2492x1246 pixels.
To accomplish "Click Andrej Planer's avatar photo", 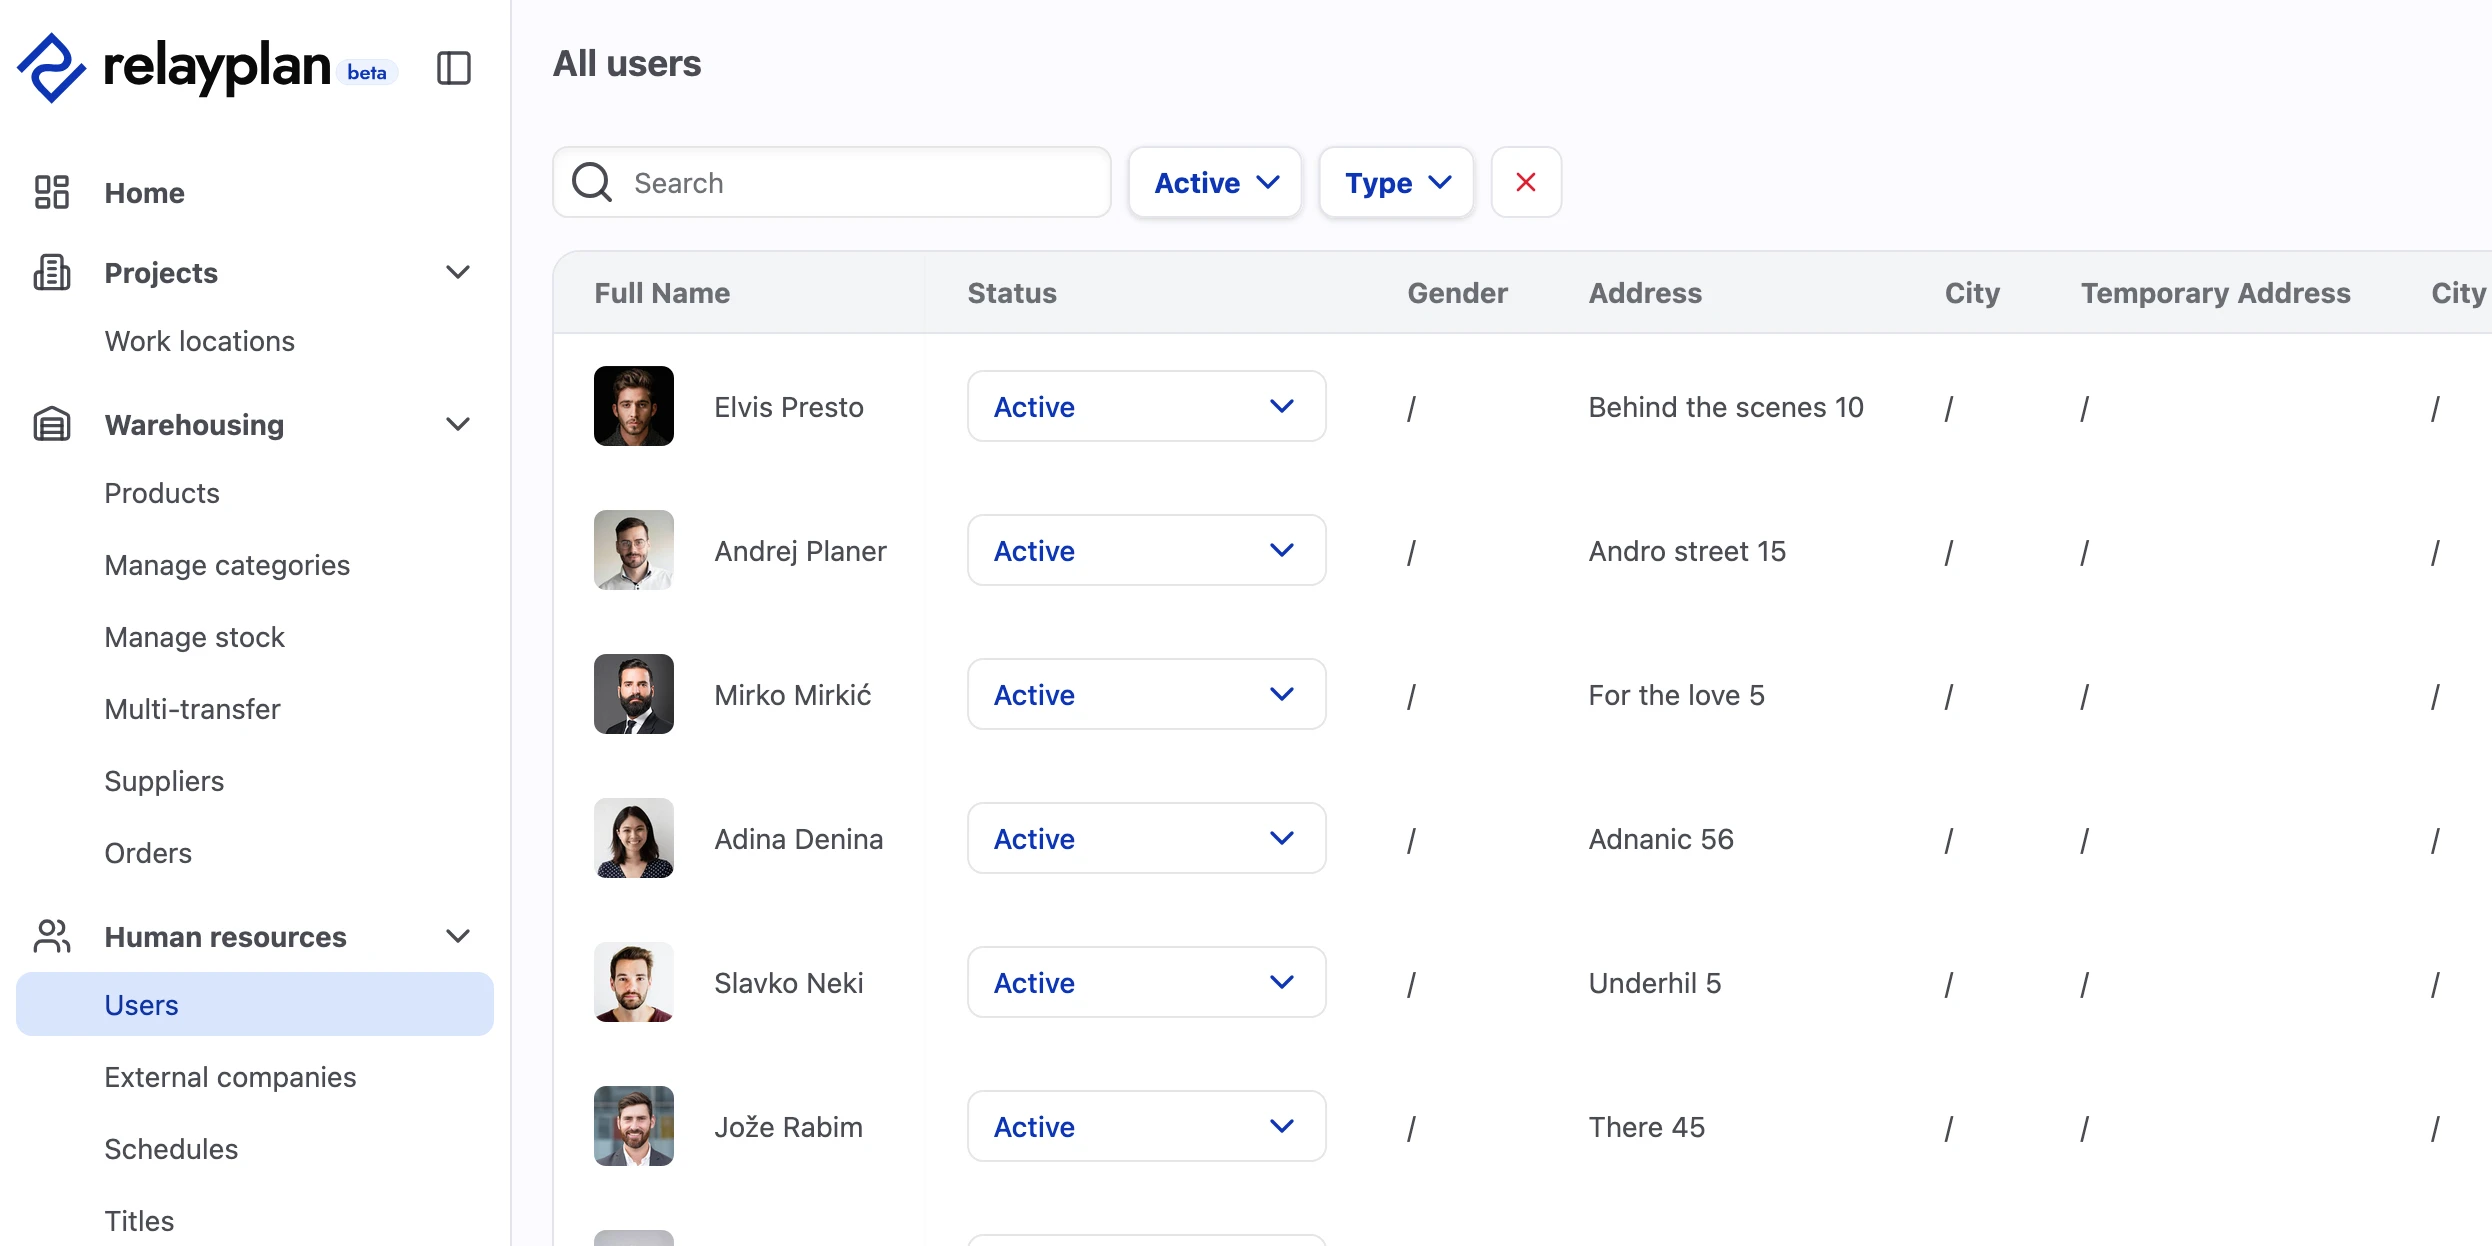I will point(634,550).
